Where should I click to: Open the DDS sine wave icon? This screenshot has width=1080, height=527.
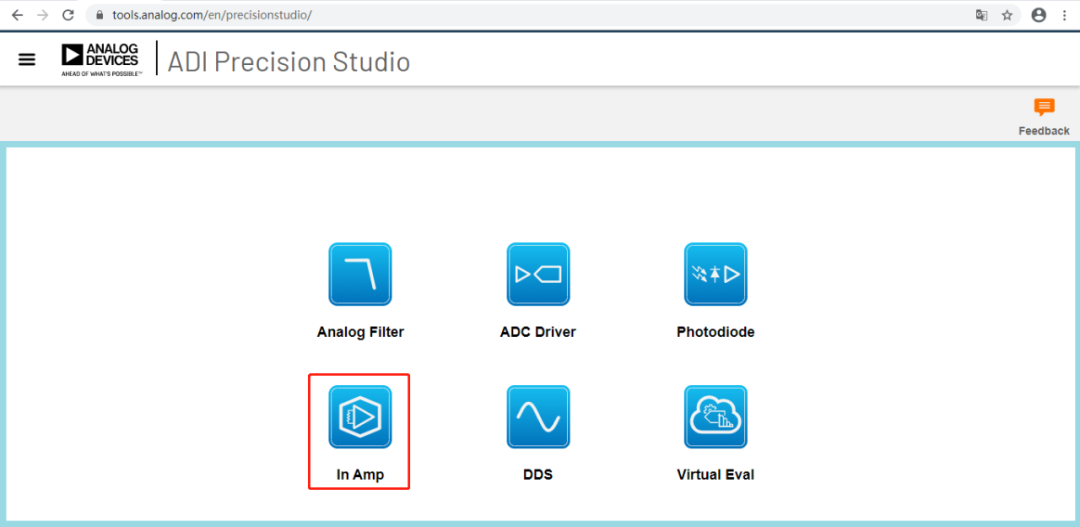click(x=538, y=417)
